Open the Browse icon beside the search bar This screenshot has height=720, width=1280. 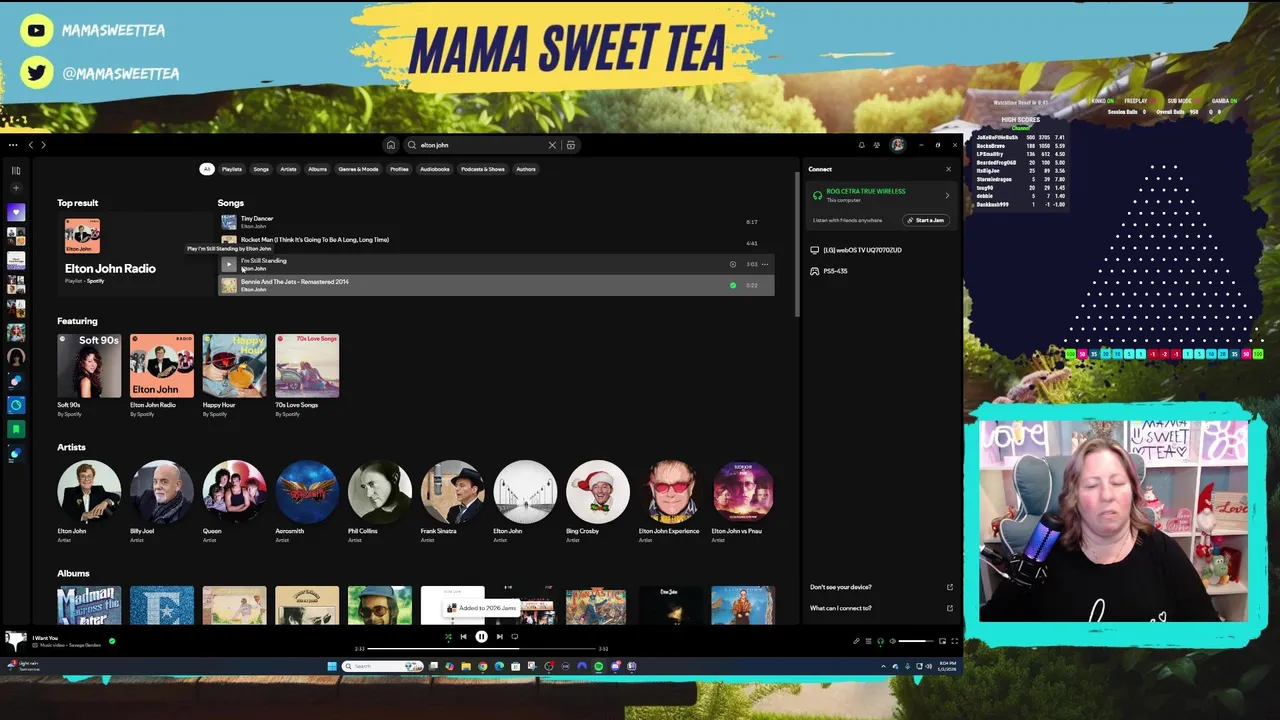pyautogui.click(x=571, y=145)
